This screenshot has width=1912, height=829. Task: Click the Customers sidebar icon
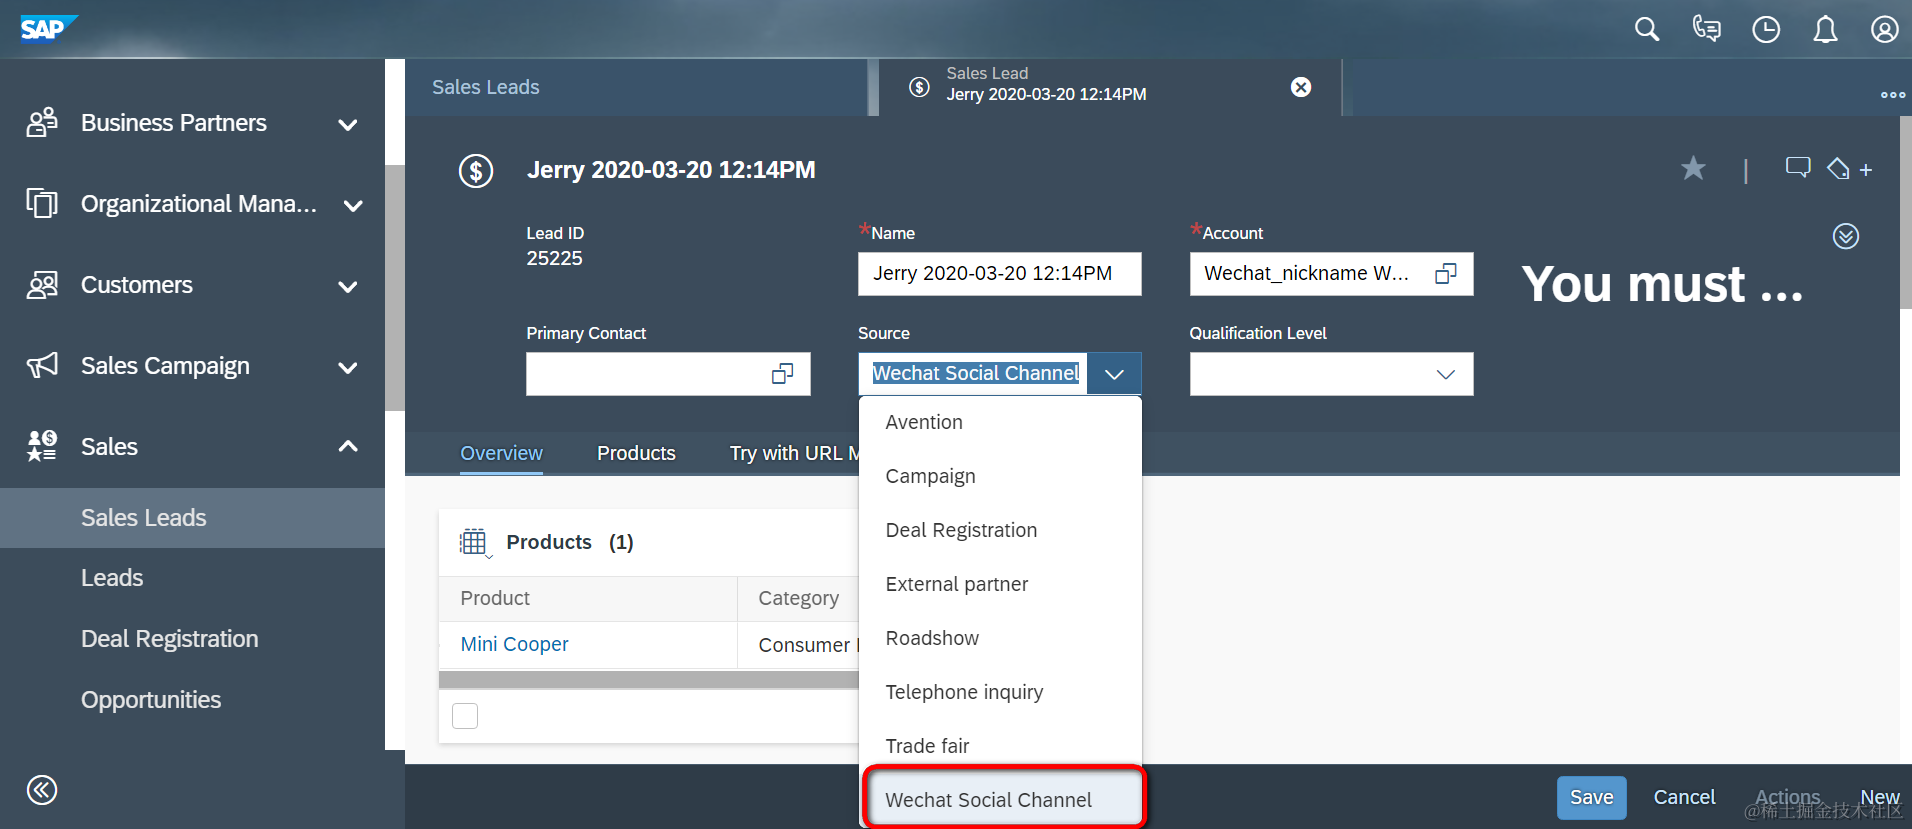point(42,285)
